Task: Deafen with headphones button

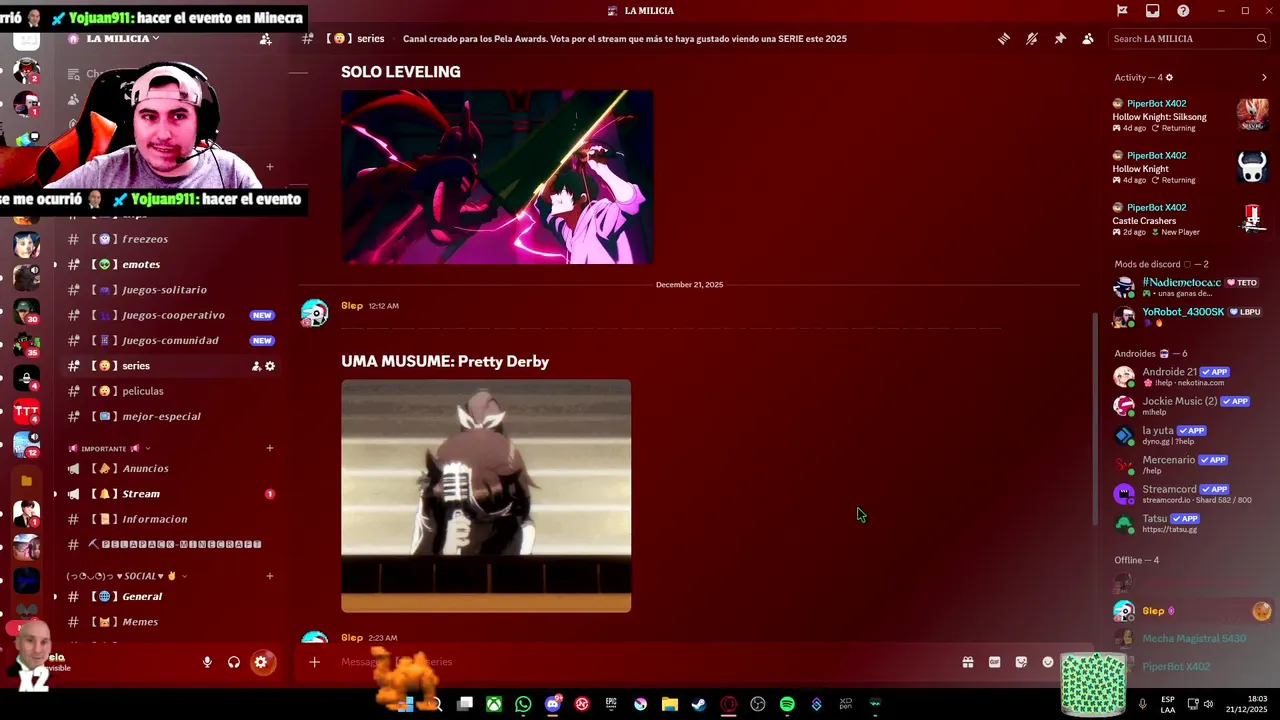Action: click(x=234, y=662)
